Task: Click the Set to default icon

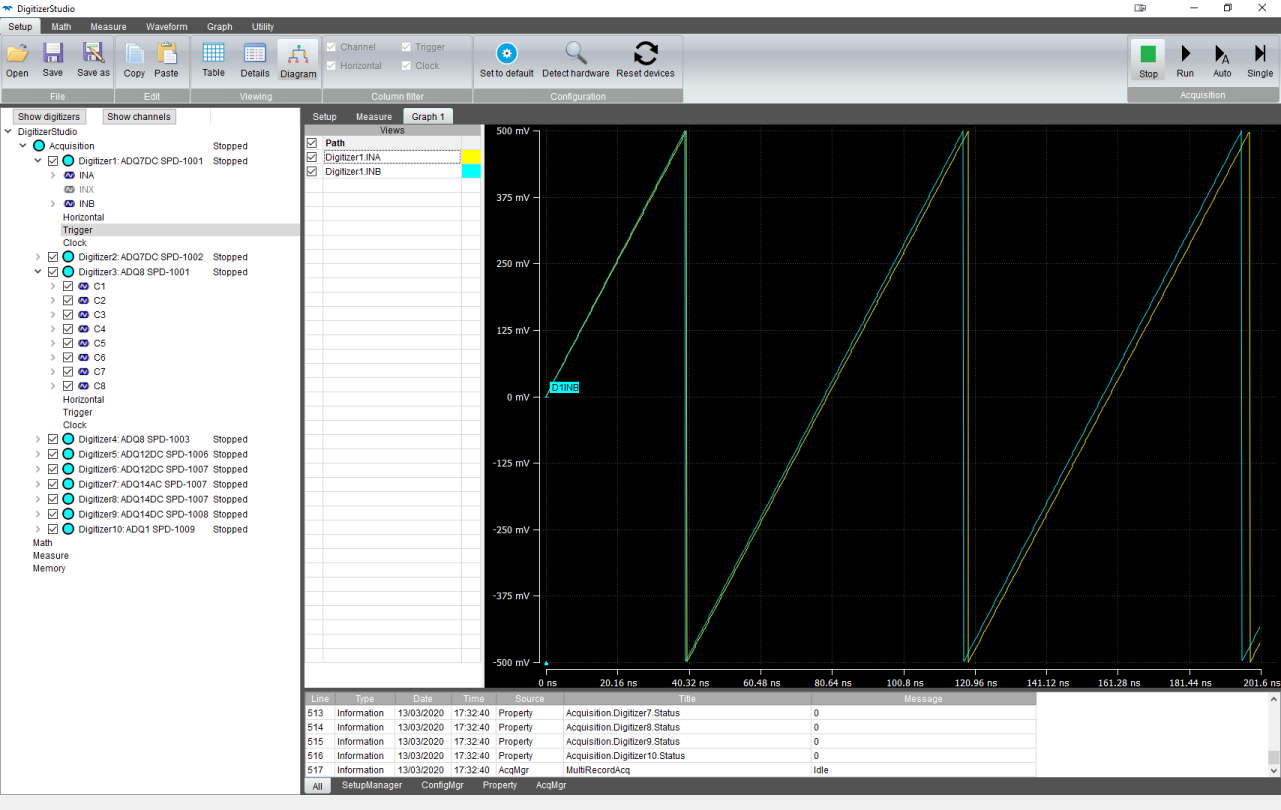Action: [x=506, y=54]
